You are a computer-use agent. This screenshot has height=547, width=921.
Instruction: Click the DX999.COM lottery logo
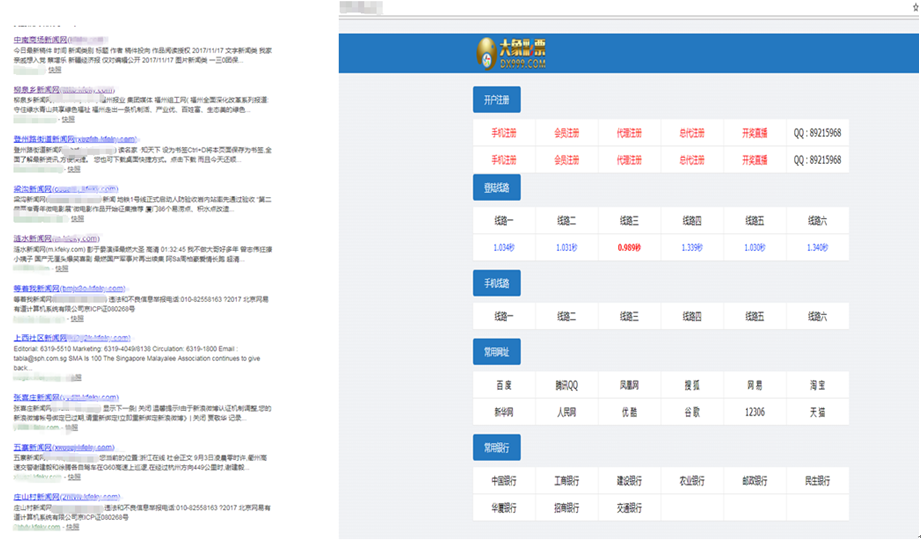[511, 53]
